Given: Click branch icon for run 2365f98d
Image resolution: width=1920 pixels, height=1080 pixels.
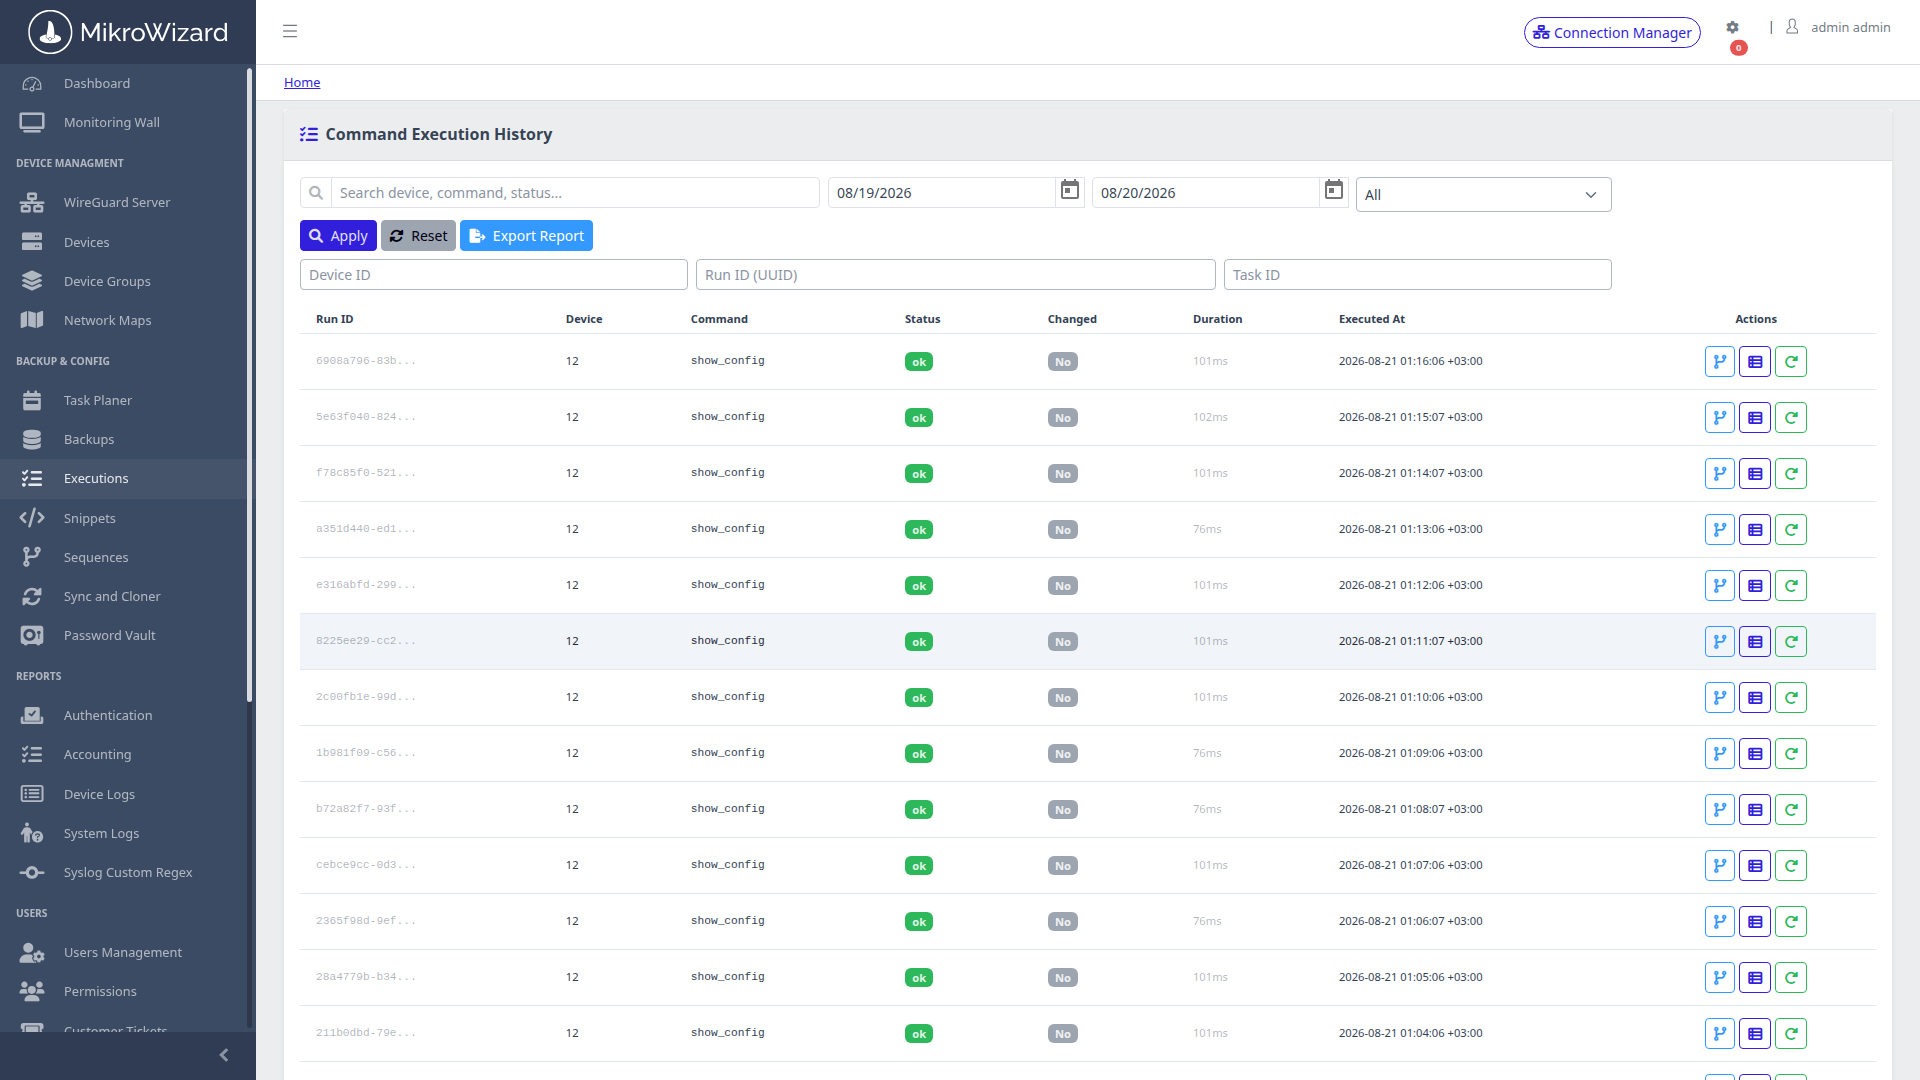Looking at the screenshot, I should pos(1720,922).
